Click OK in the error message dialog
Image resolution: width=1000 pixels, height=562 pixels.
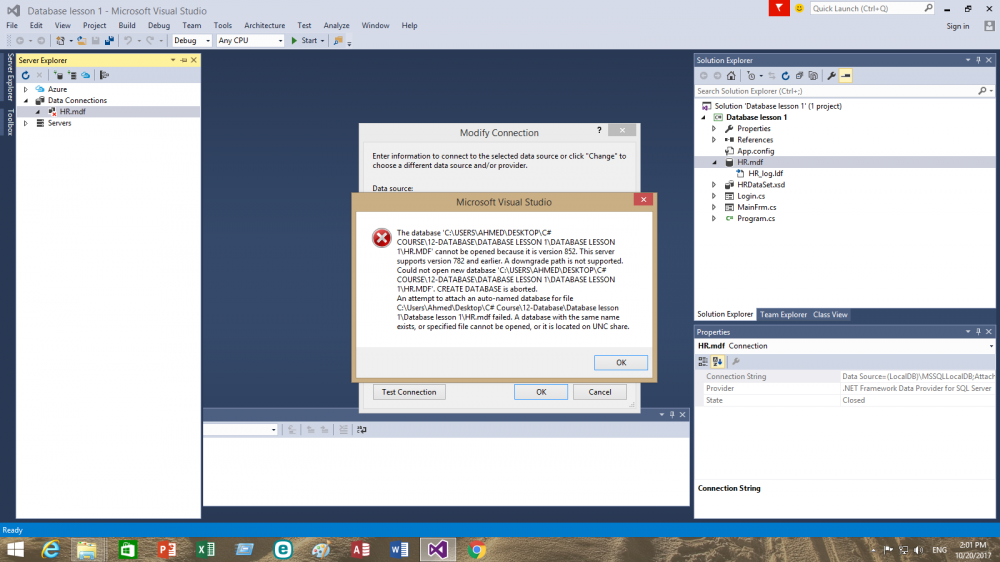coord(621,362)
